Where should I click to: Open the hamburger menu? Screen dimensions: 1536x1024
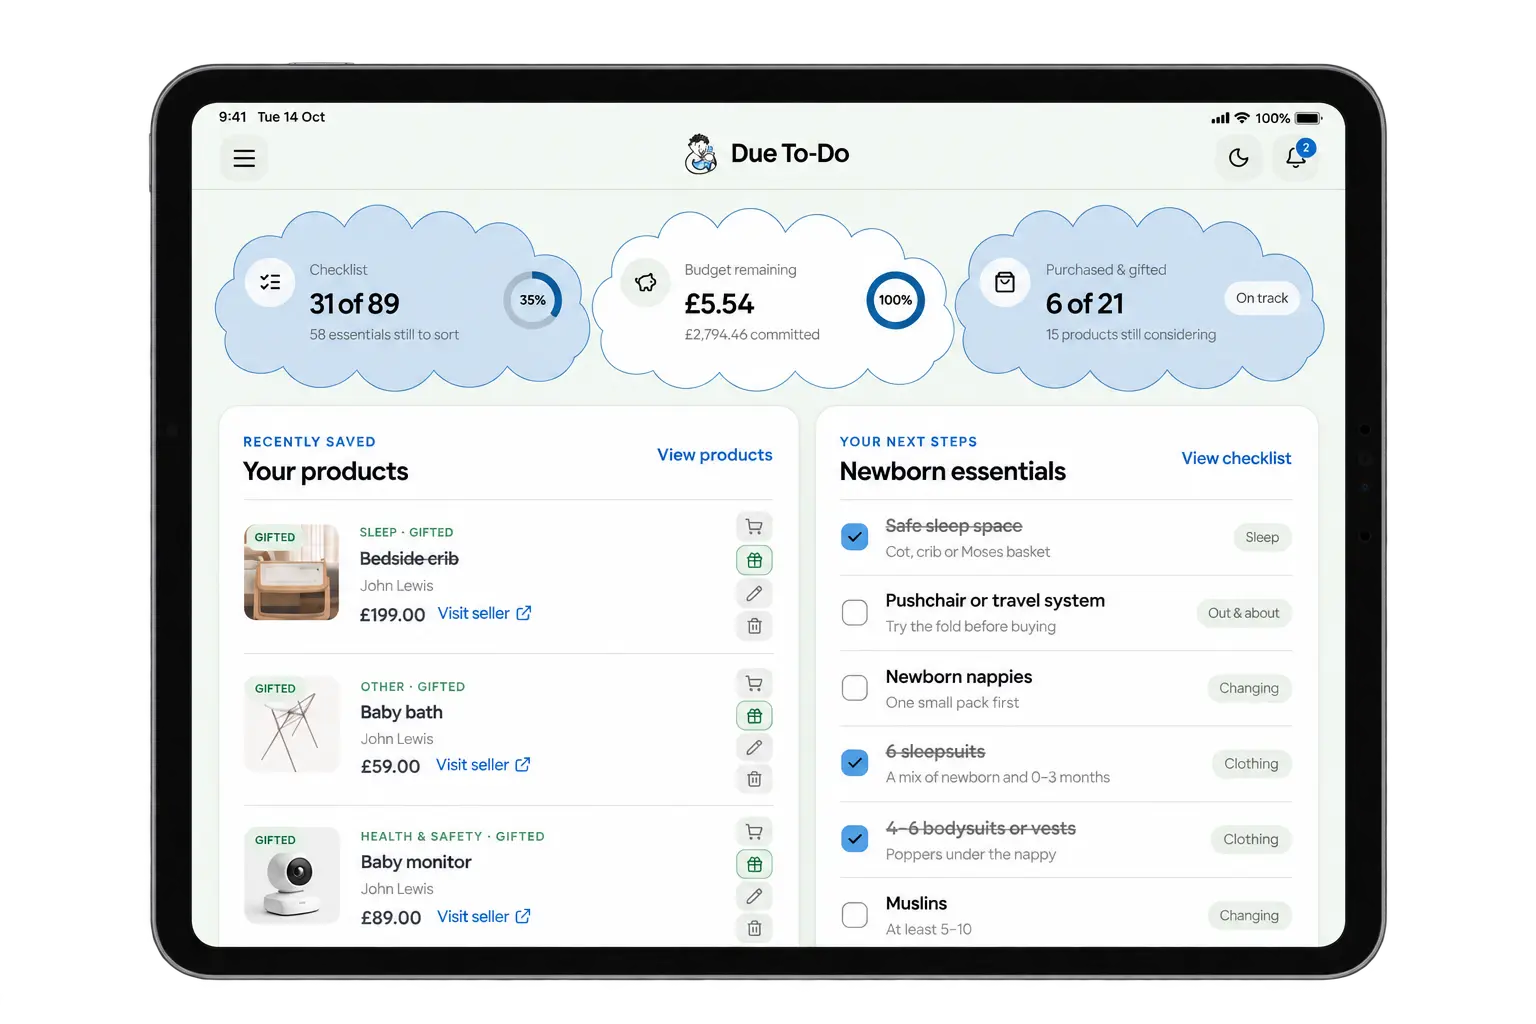[244, 158]
